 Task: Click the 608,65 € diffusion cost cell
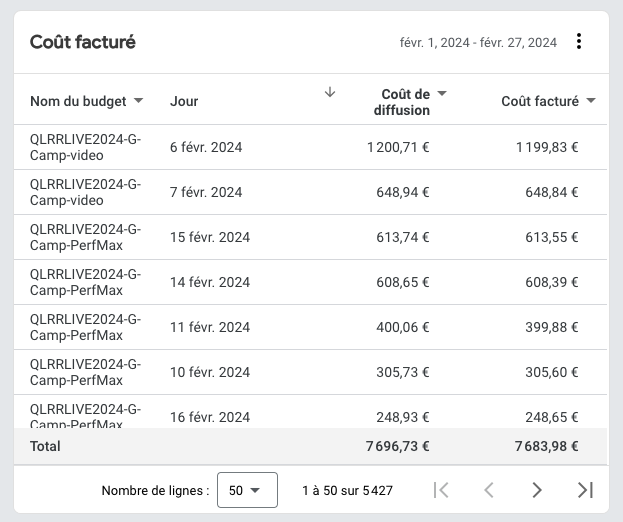(x=403, y=282)
